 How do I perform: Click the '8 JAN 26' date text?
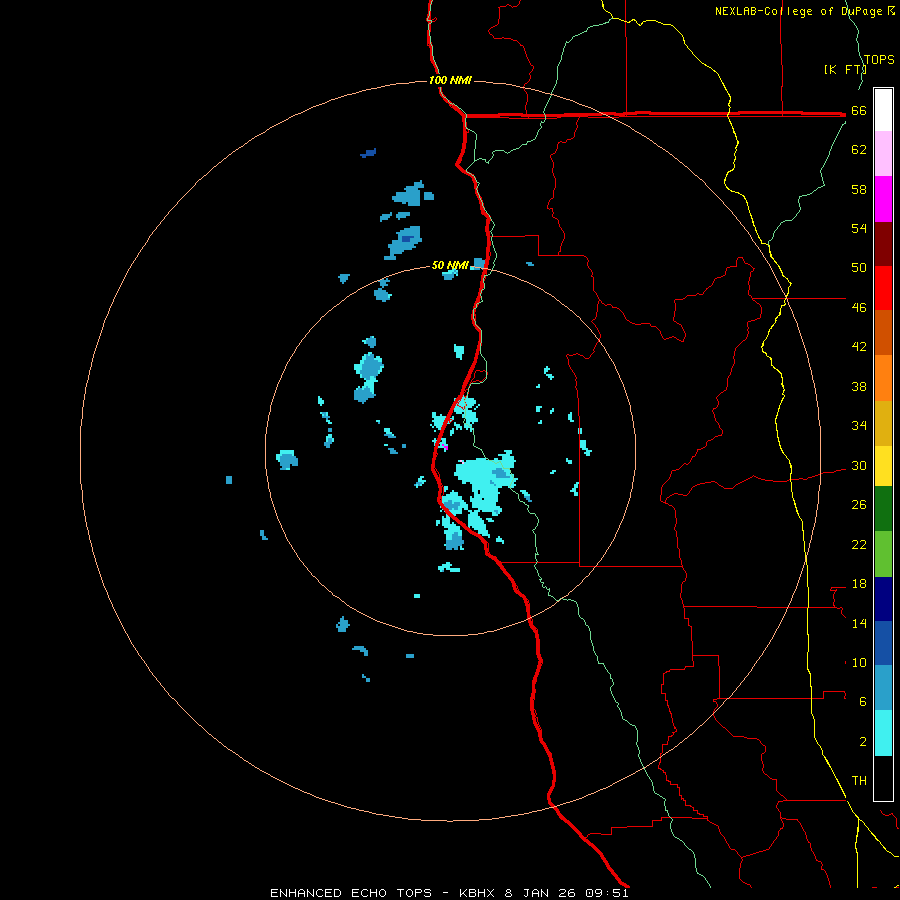click(x=541, y=893)
